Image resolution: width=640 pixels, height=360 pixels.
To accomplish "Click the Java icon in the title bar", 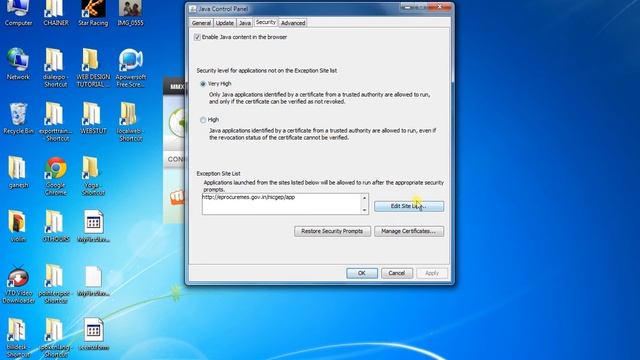I will (x=193, y=9).
